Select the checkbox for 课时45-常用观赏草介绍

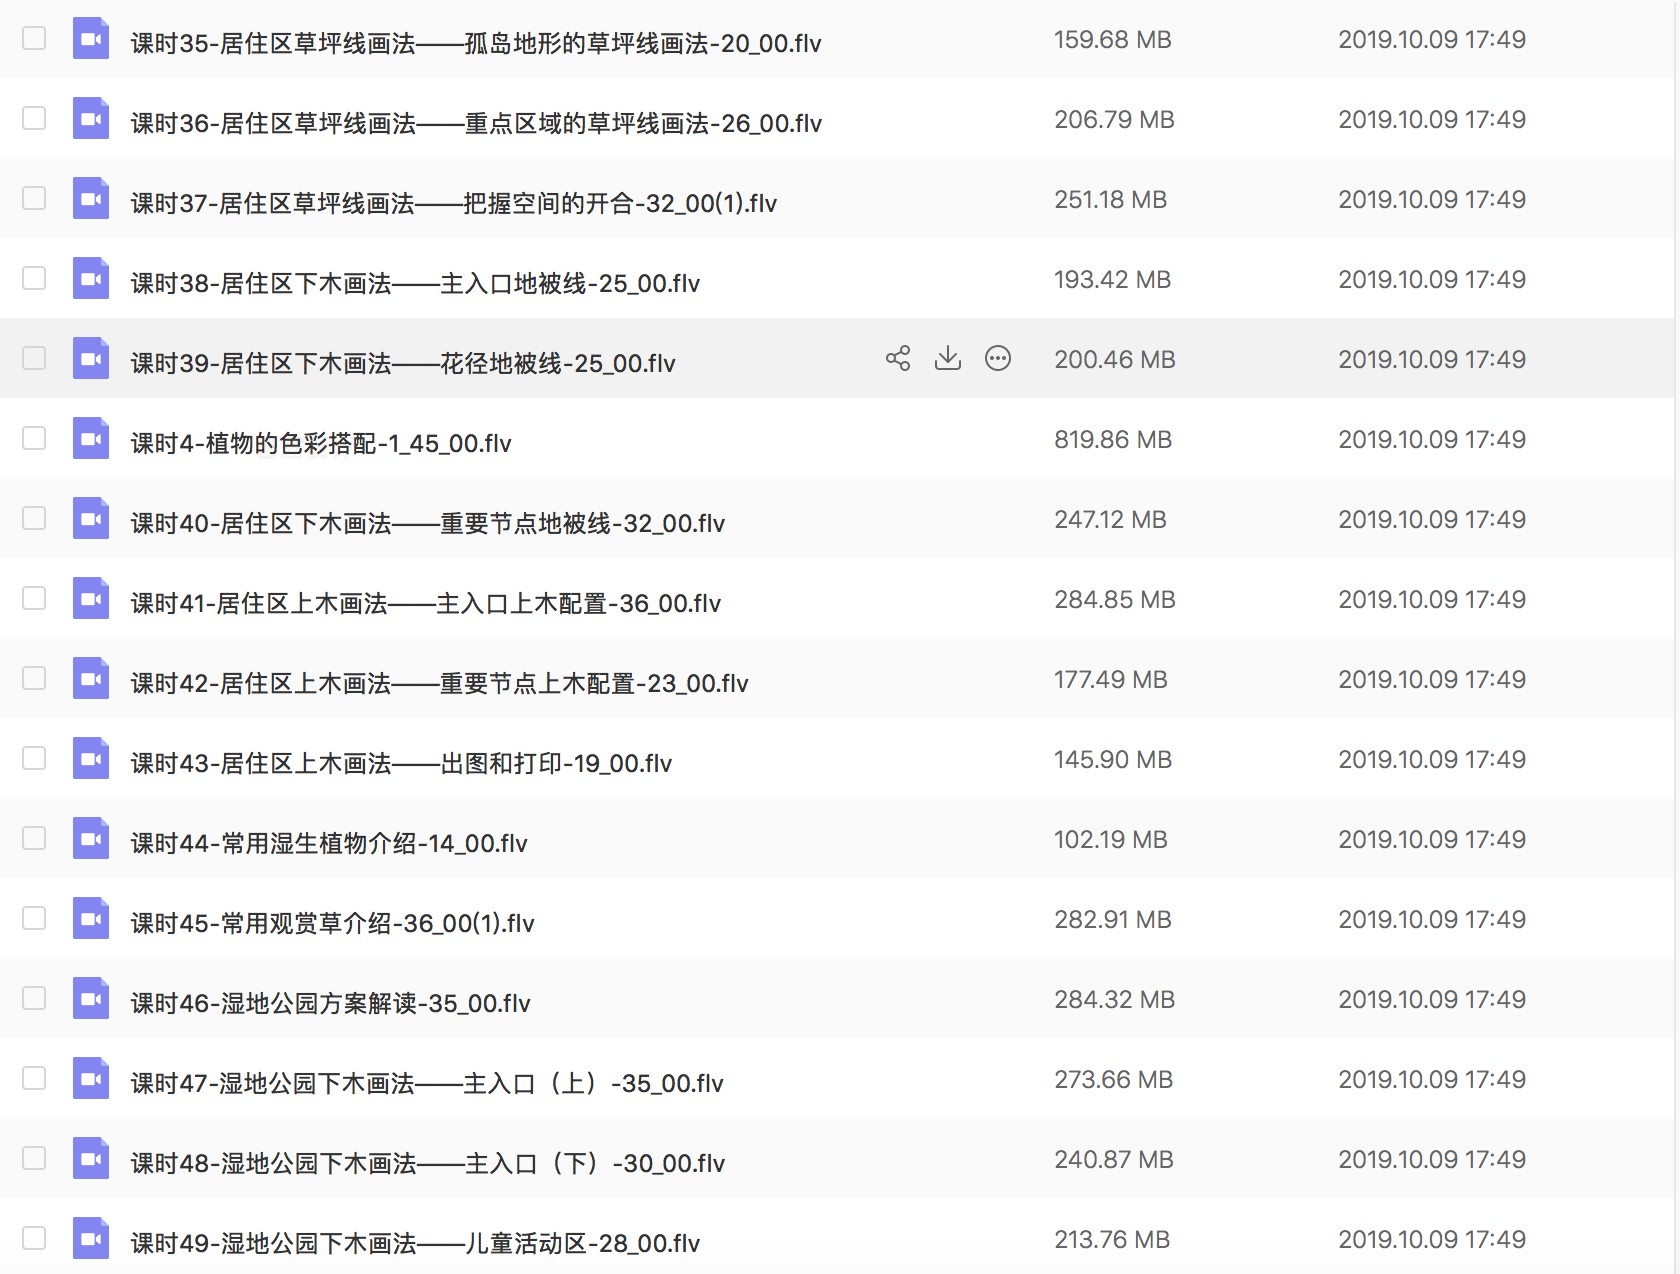pyautogui.click(x=34, y=918)
